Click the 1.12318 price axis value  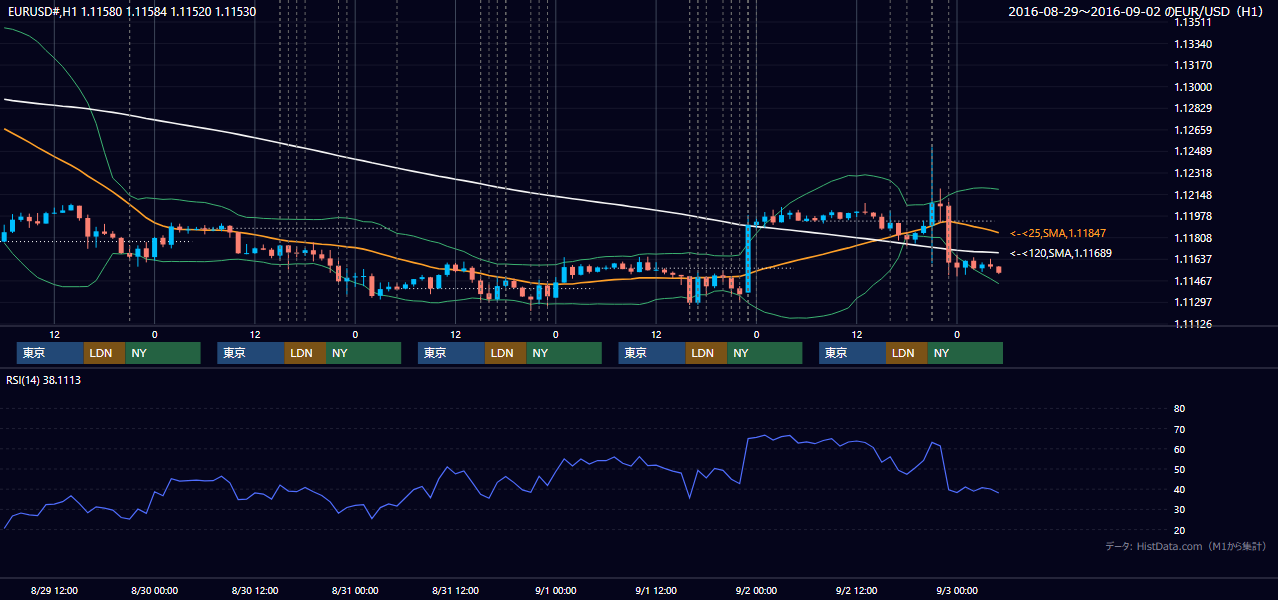click(1192, 173)
